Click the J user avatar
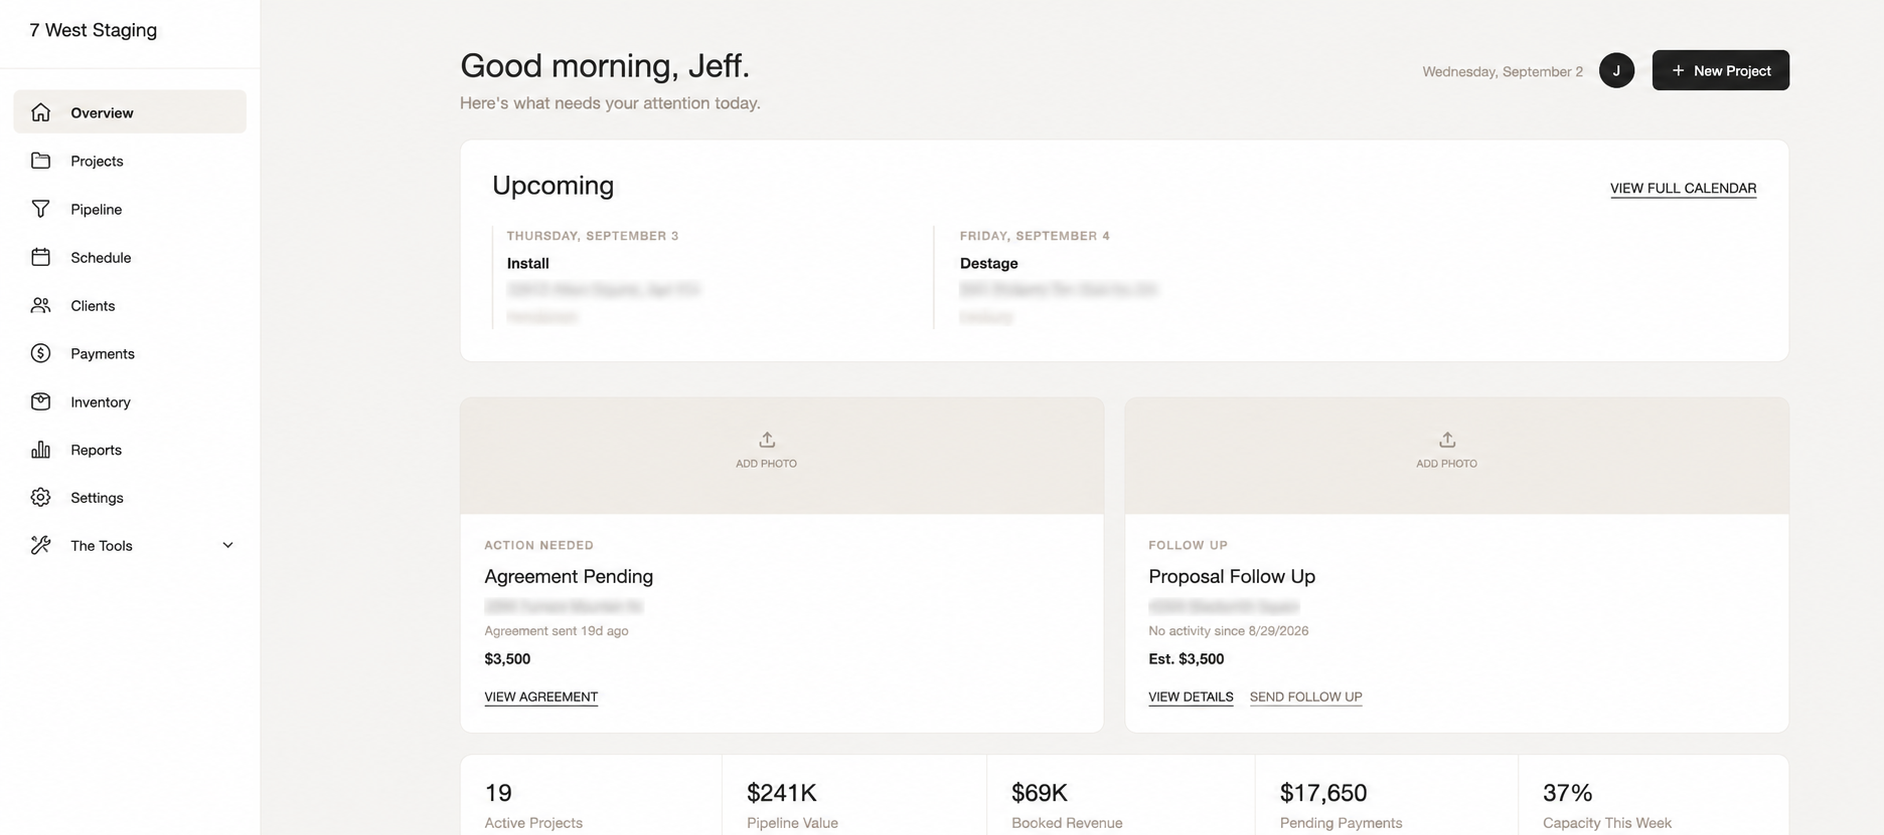This screenshot has height=835, width=1884. point(1616,70)
